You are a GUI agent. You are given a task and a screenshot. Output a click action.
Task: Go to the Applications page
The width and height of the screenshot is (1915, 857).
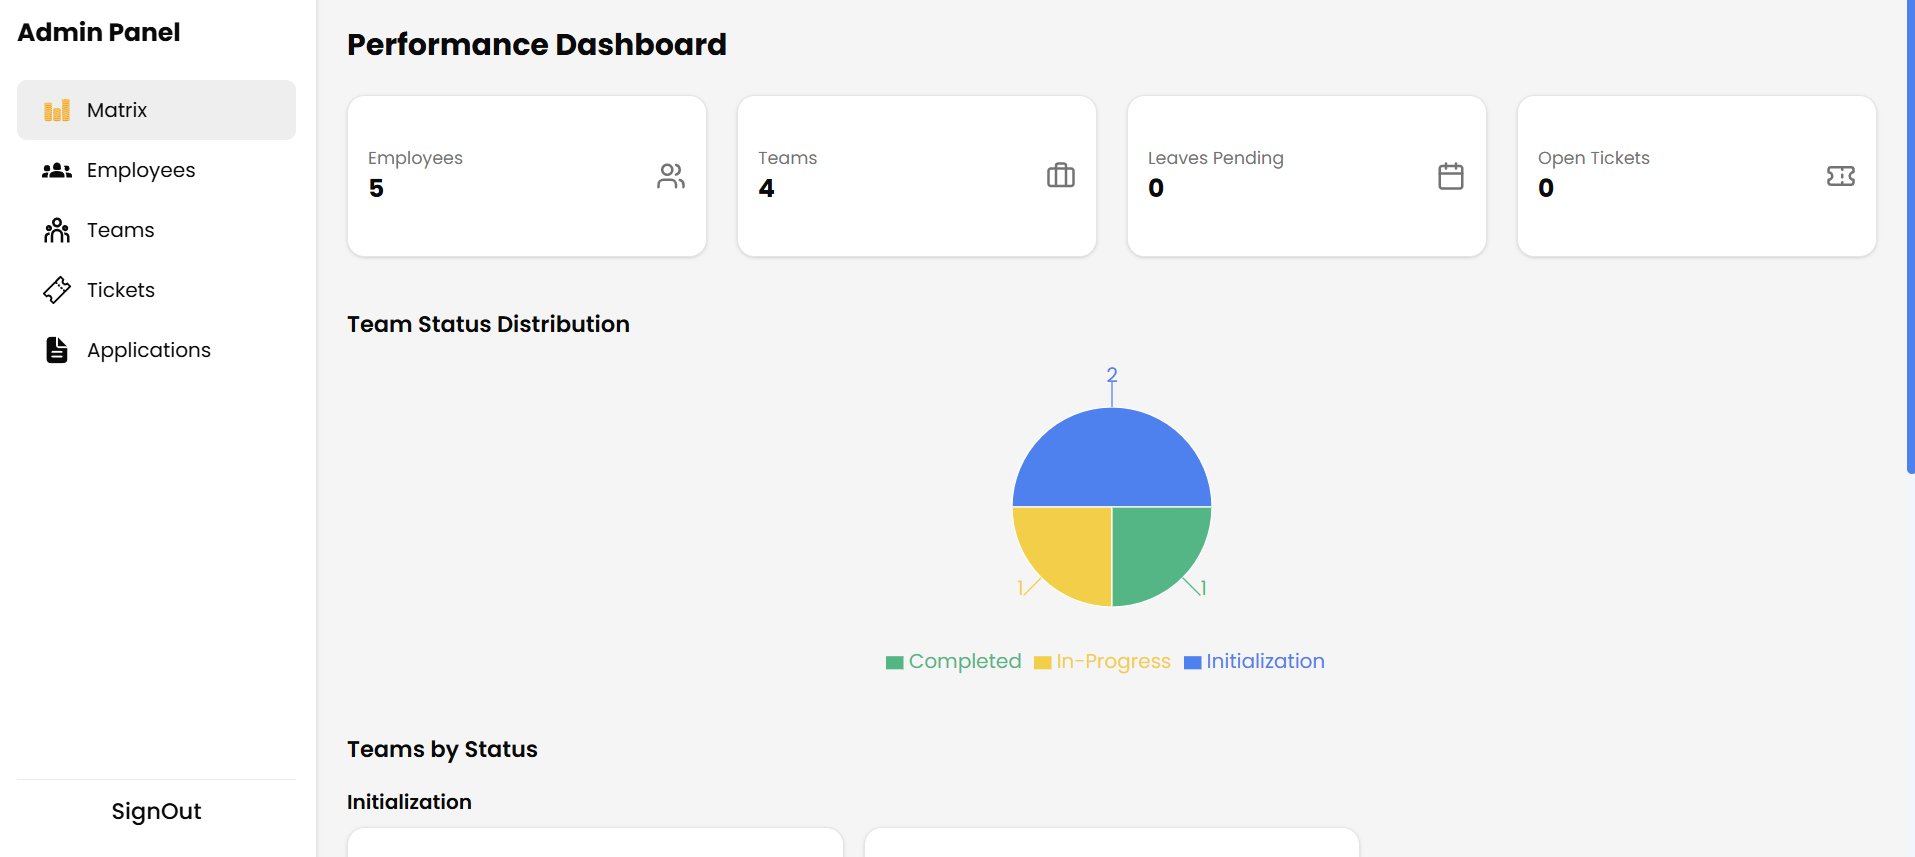[x=149, y=350]
